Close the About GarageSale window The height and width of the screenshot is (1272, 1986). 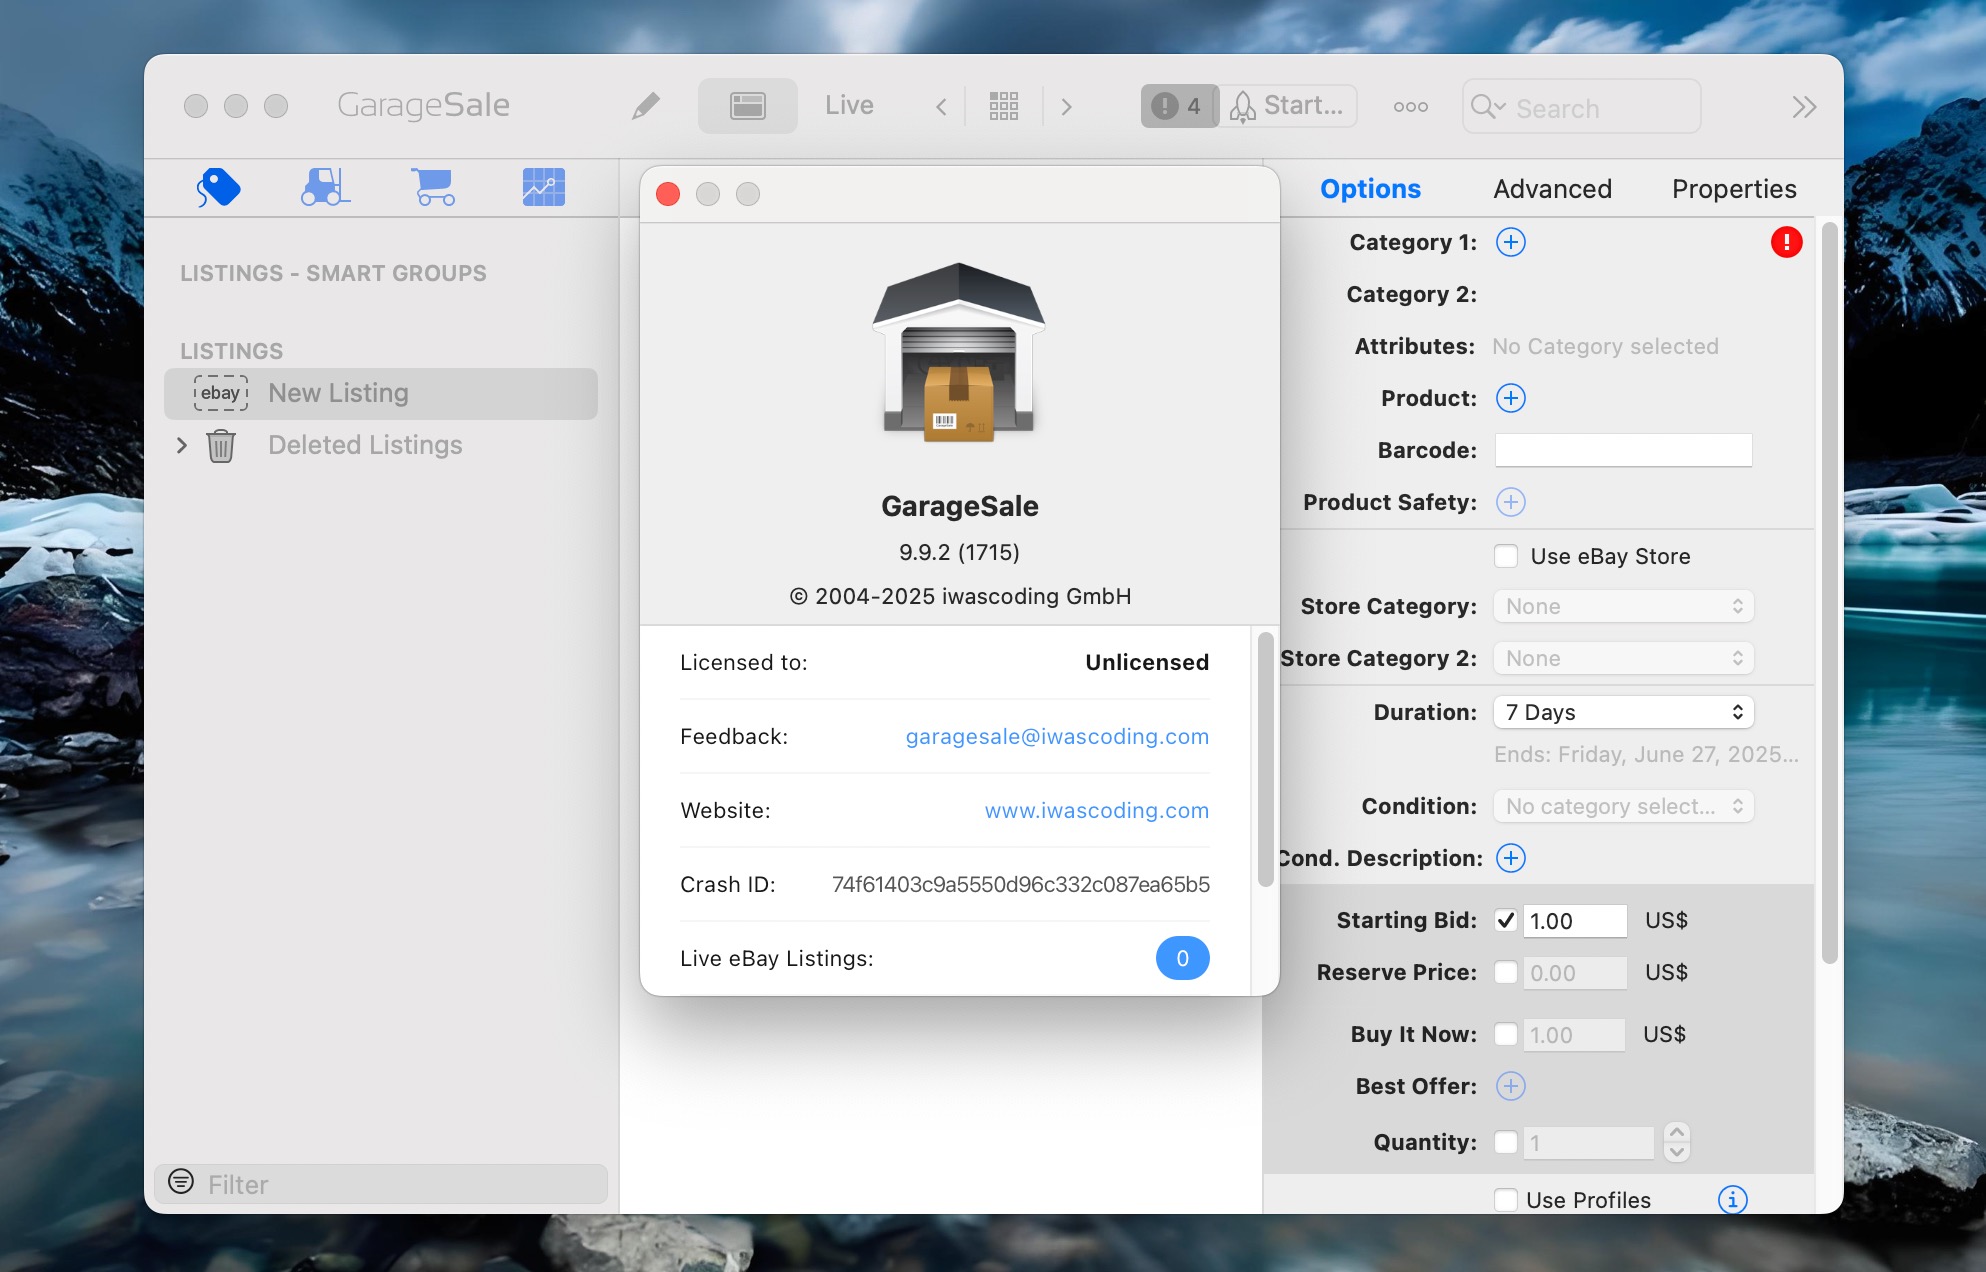(668, 194)
